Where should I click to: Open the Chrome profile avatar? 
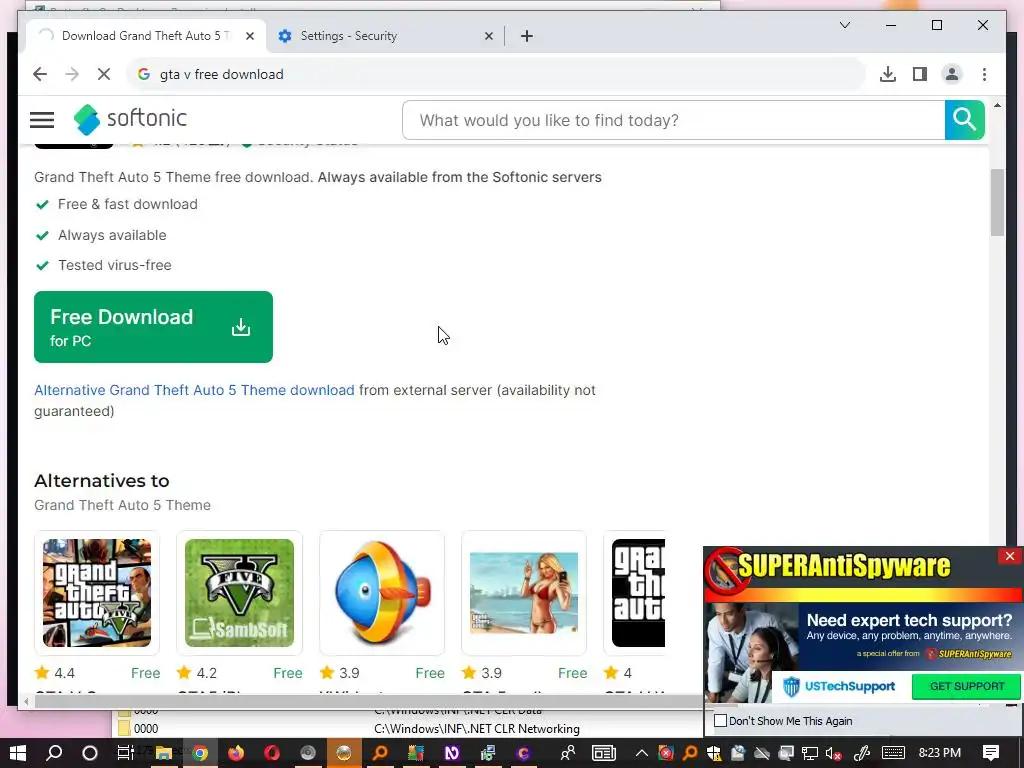(952, 74)
